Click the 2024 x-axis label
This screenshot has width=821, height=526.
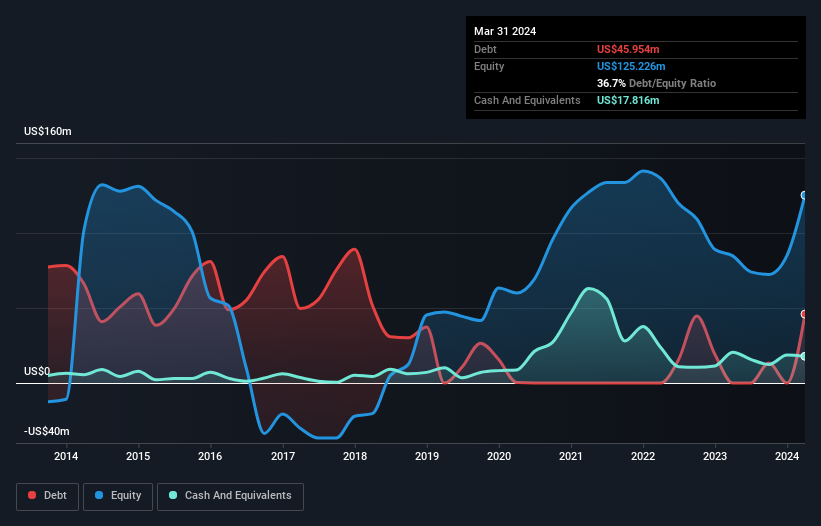(787, 456)
